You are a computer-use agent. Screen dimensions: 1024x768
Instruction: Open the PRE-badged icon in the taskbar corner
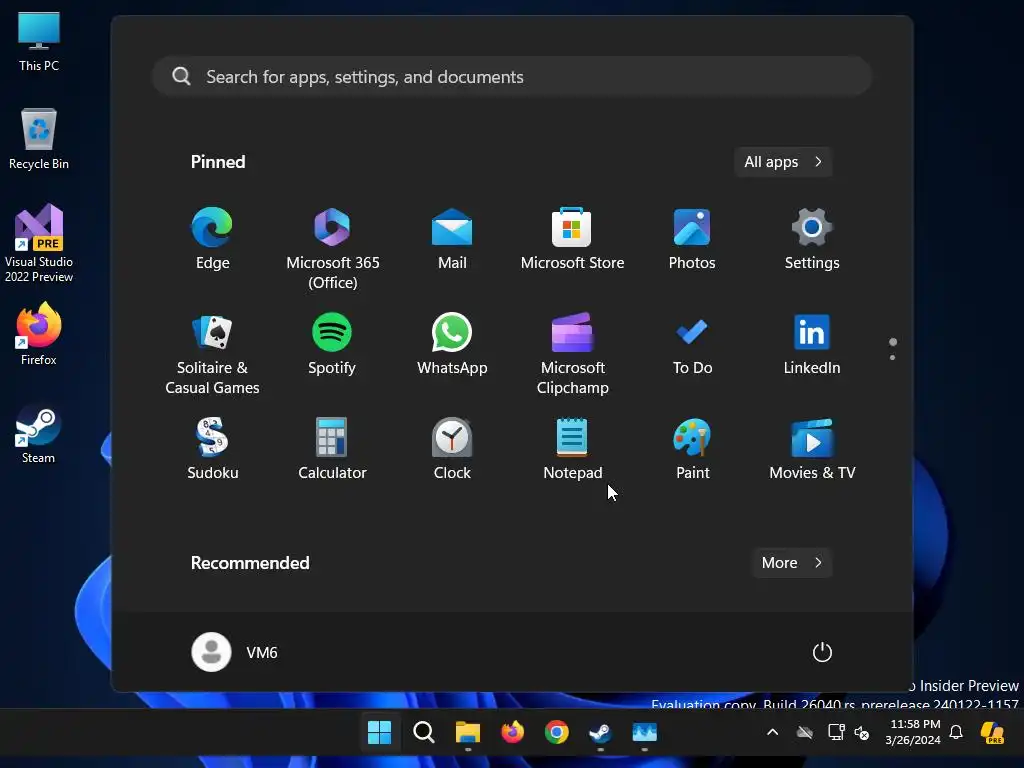click(993, 733)
